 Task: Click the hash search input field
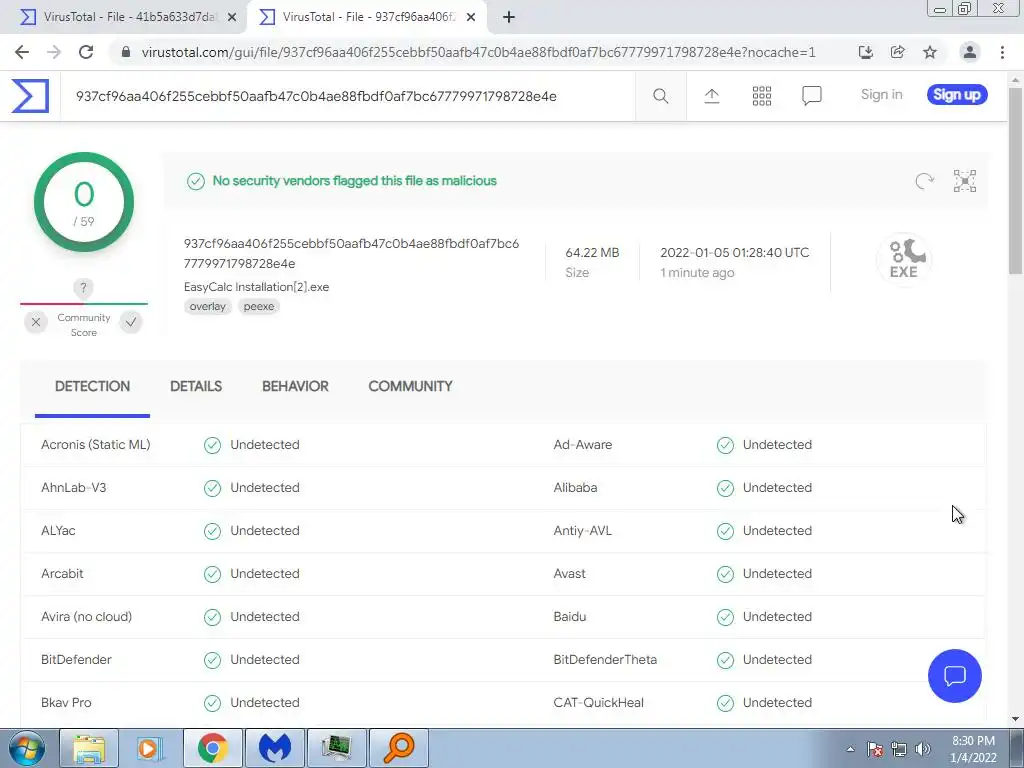point(347,97)
